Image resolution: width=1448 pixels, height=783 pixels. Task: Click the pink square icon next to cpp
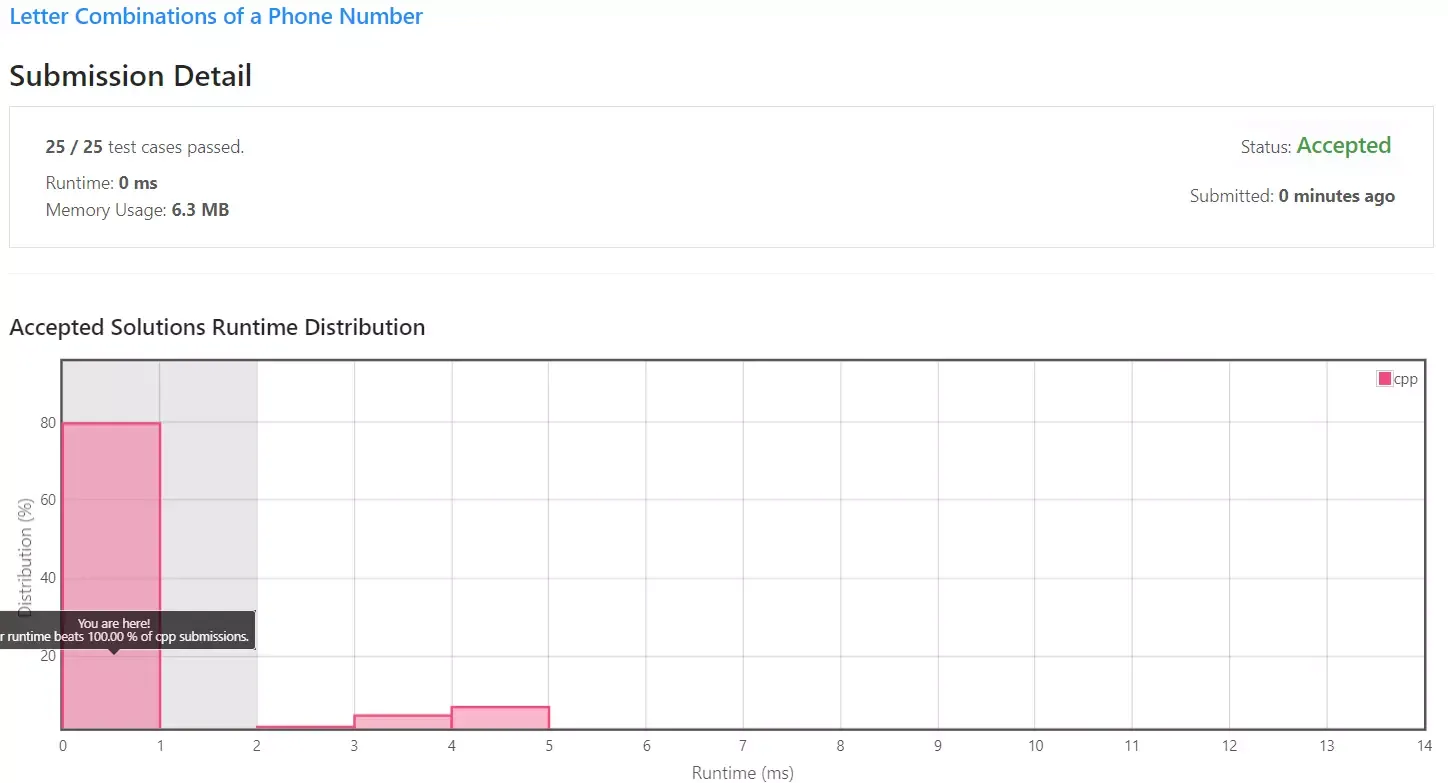point(1384,378)
